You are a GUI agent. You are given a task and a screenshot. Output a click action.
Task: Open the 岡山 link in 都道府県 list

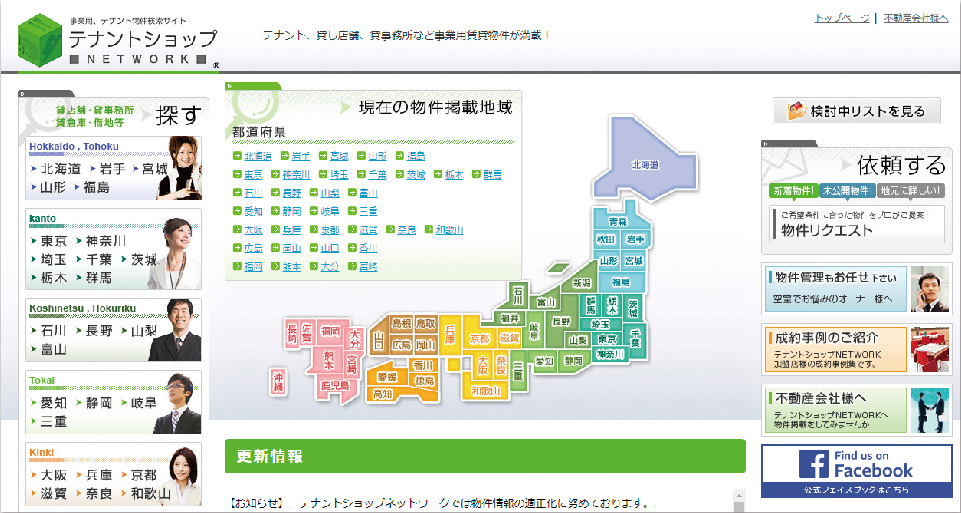(x=292, y=248)
